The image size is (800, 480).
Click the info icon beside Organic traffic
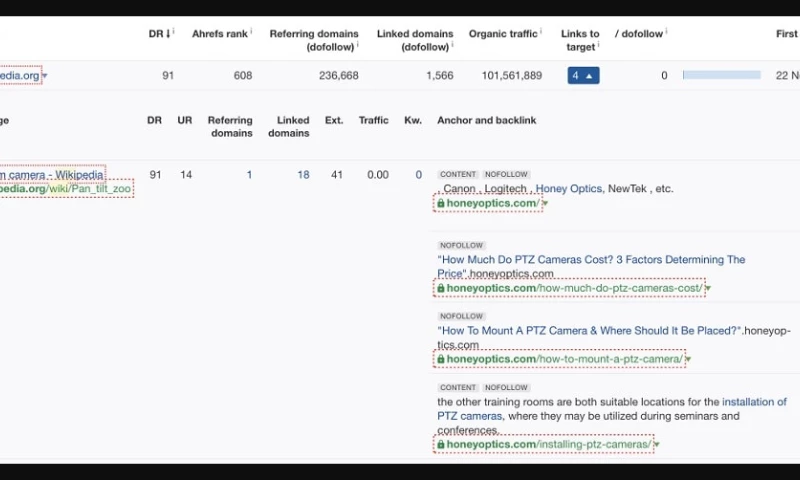click(x=541, y=31)
